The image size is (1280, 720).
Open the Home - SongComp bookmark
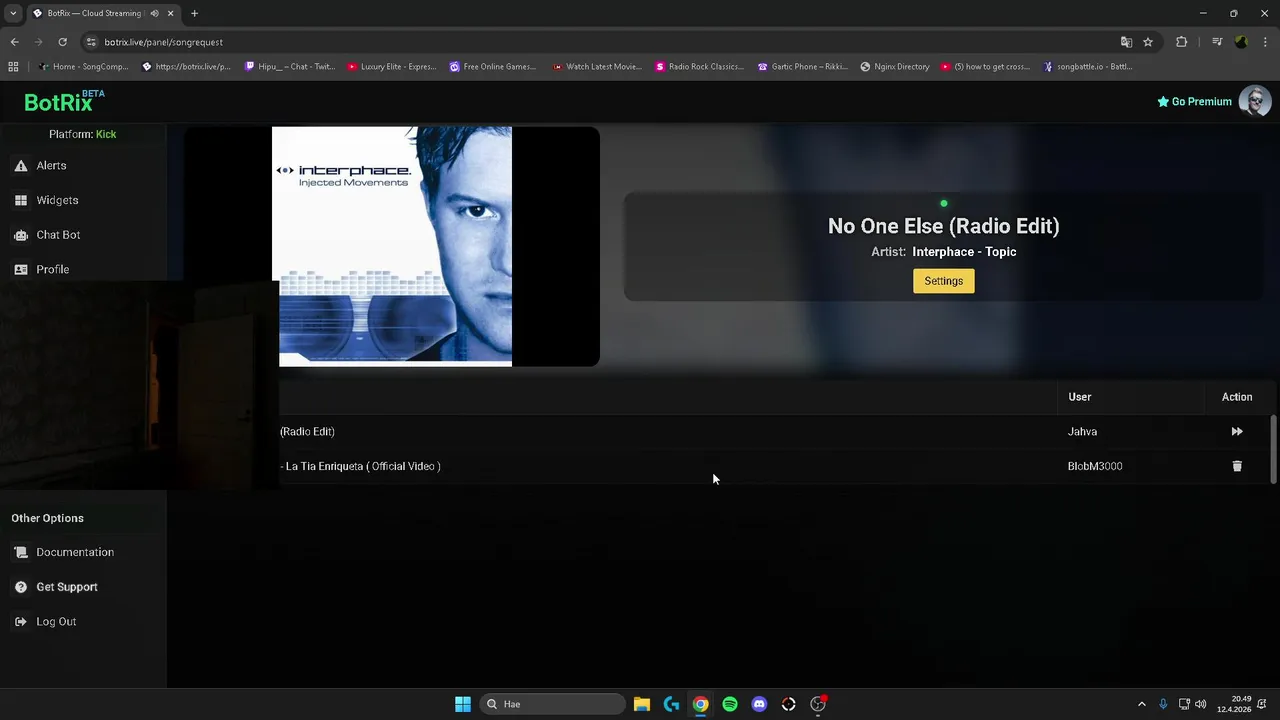83,67
